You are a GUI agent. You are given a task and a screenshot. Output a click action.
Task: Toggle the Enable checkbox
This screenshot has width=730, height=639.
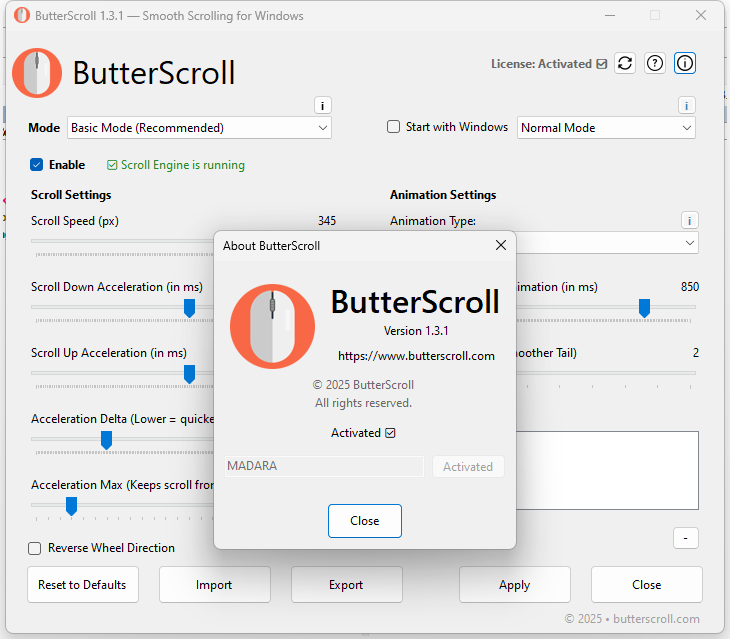coord(36,165)
